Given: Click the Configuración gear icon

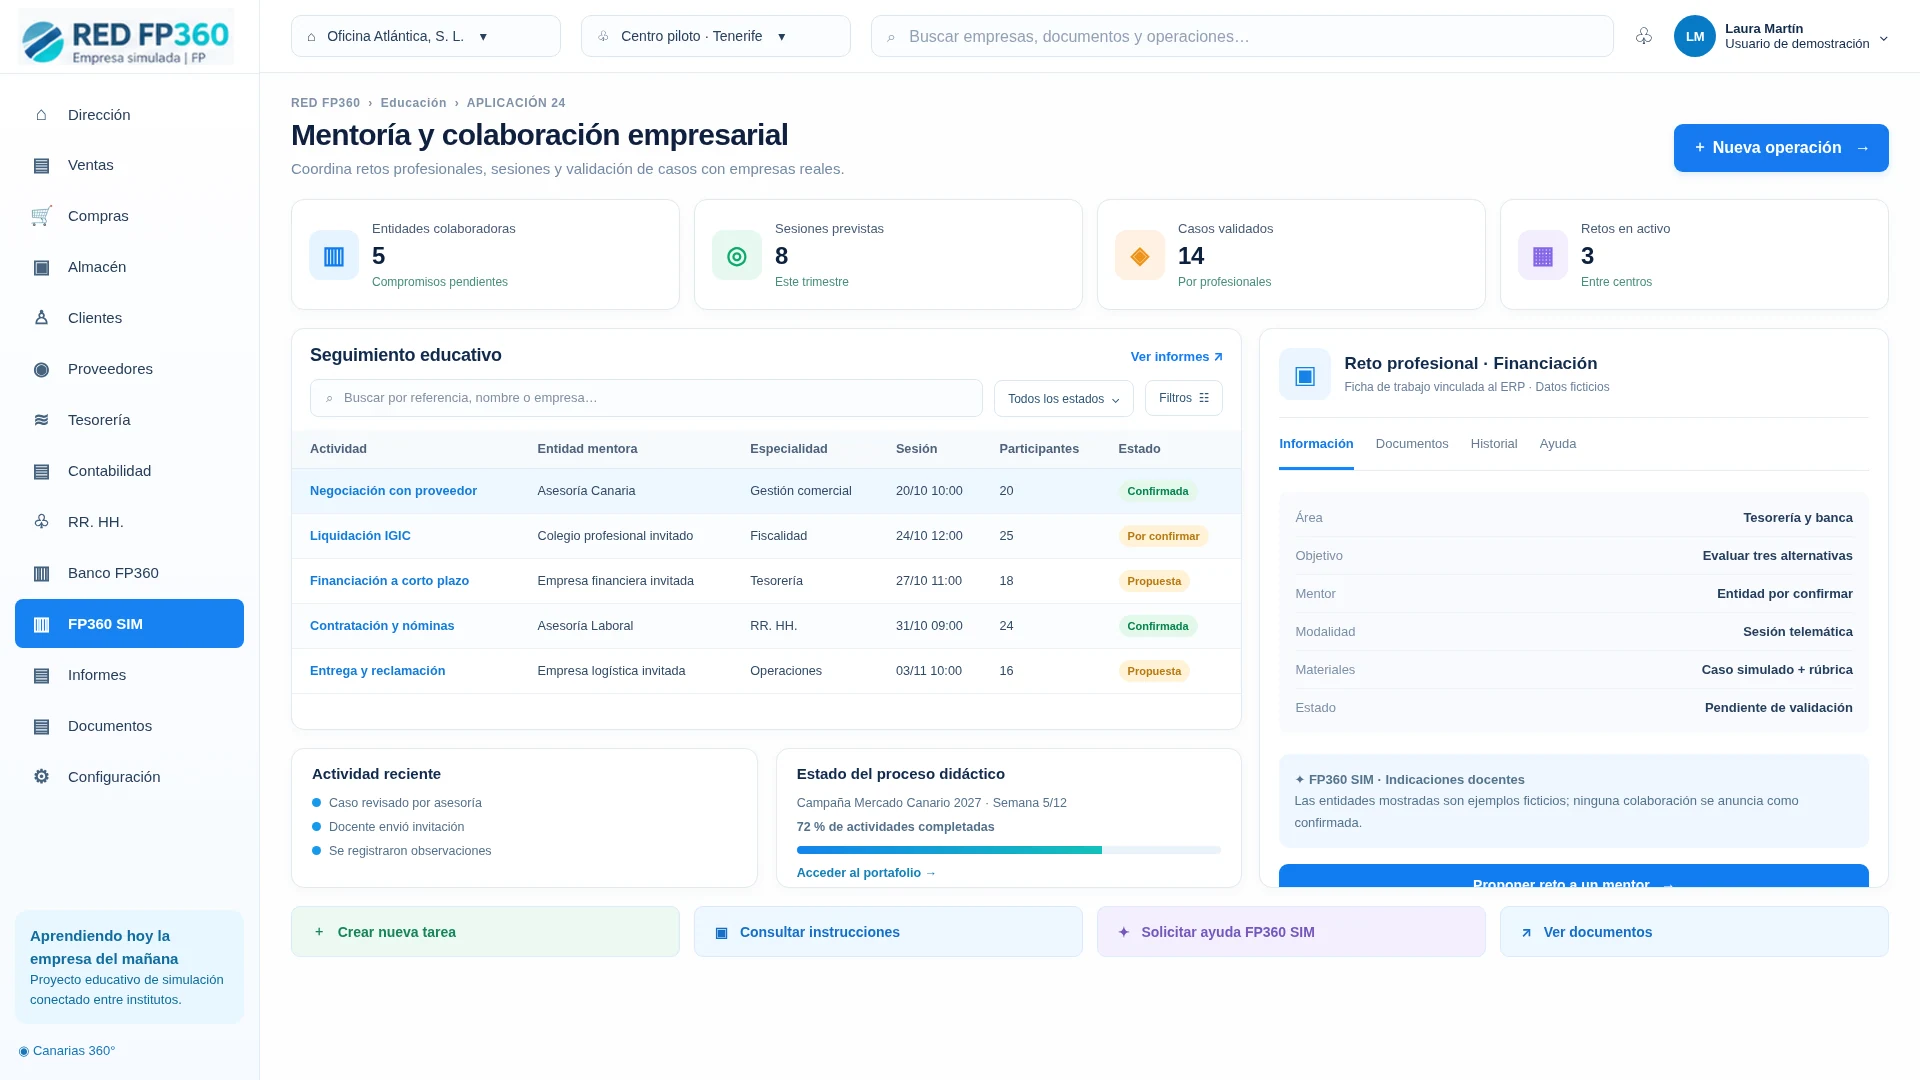Looking at the screenshot, I should pyautogui.click(x=41, y=777).
